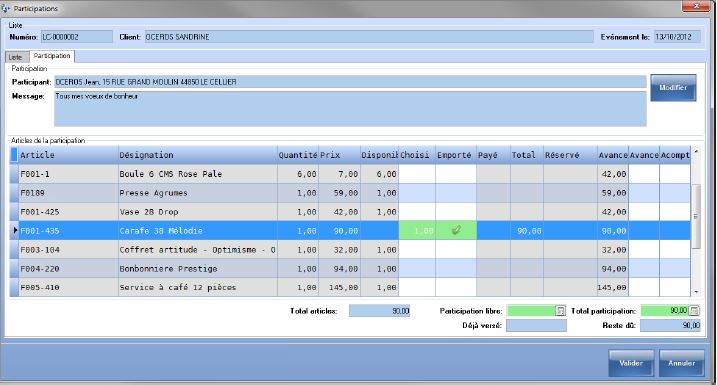This screenshot has width=717, height=385.
Task: Click the Modifier button
Action: point(673,87)
